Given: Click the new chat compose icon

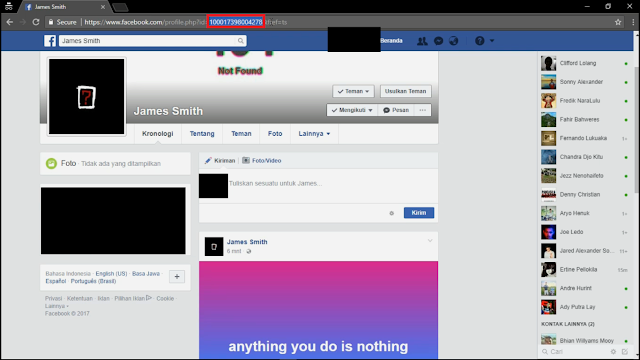Looking at the screenshot, I should 625,351.
